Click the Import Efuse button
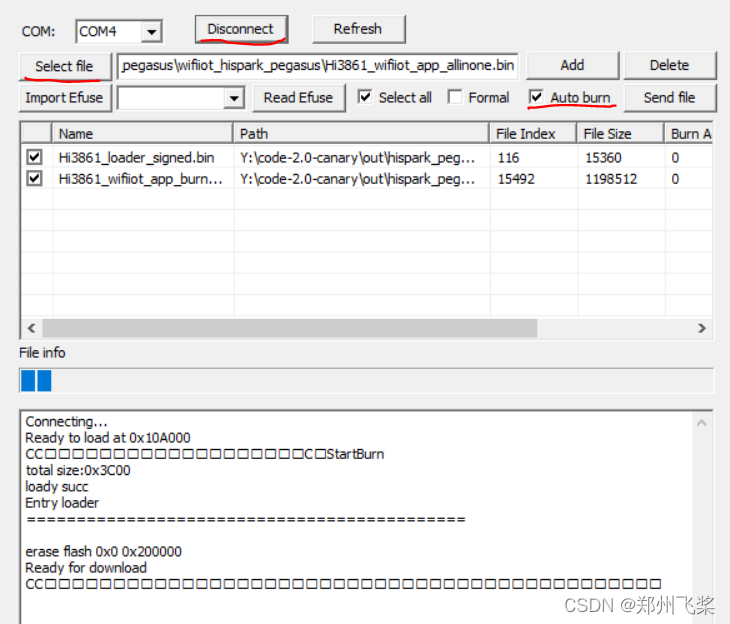 pos(65,98)
